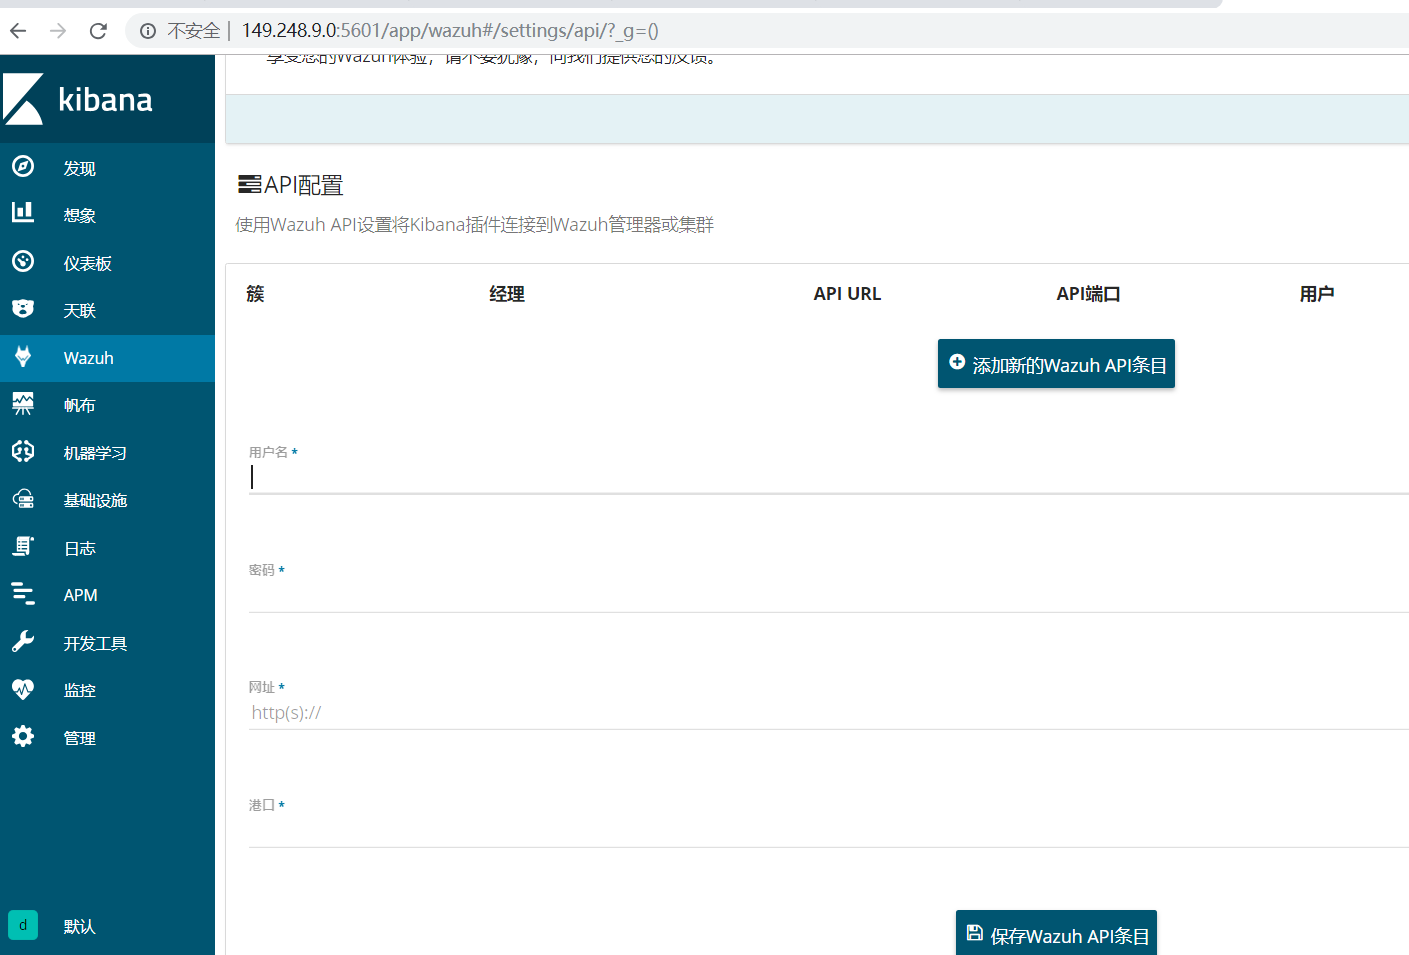1409x955 pixels.
Task: Navigate to 机器学习 in sidebar
Action: click(95, 453)
